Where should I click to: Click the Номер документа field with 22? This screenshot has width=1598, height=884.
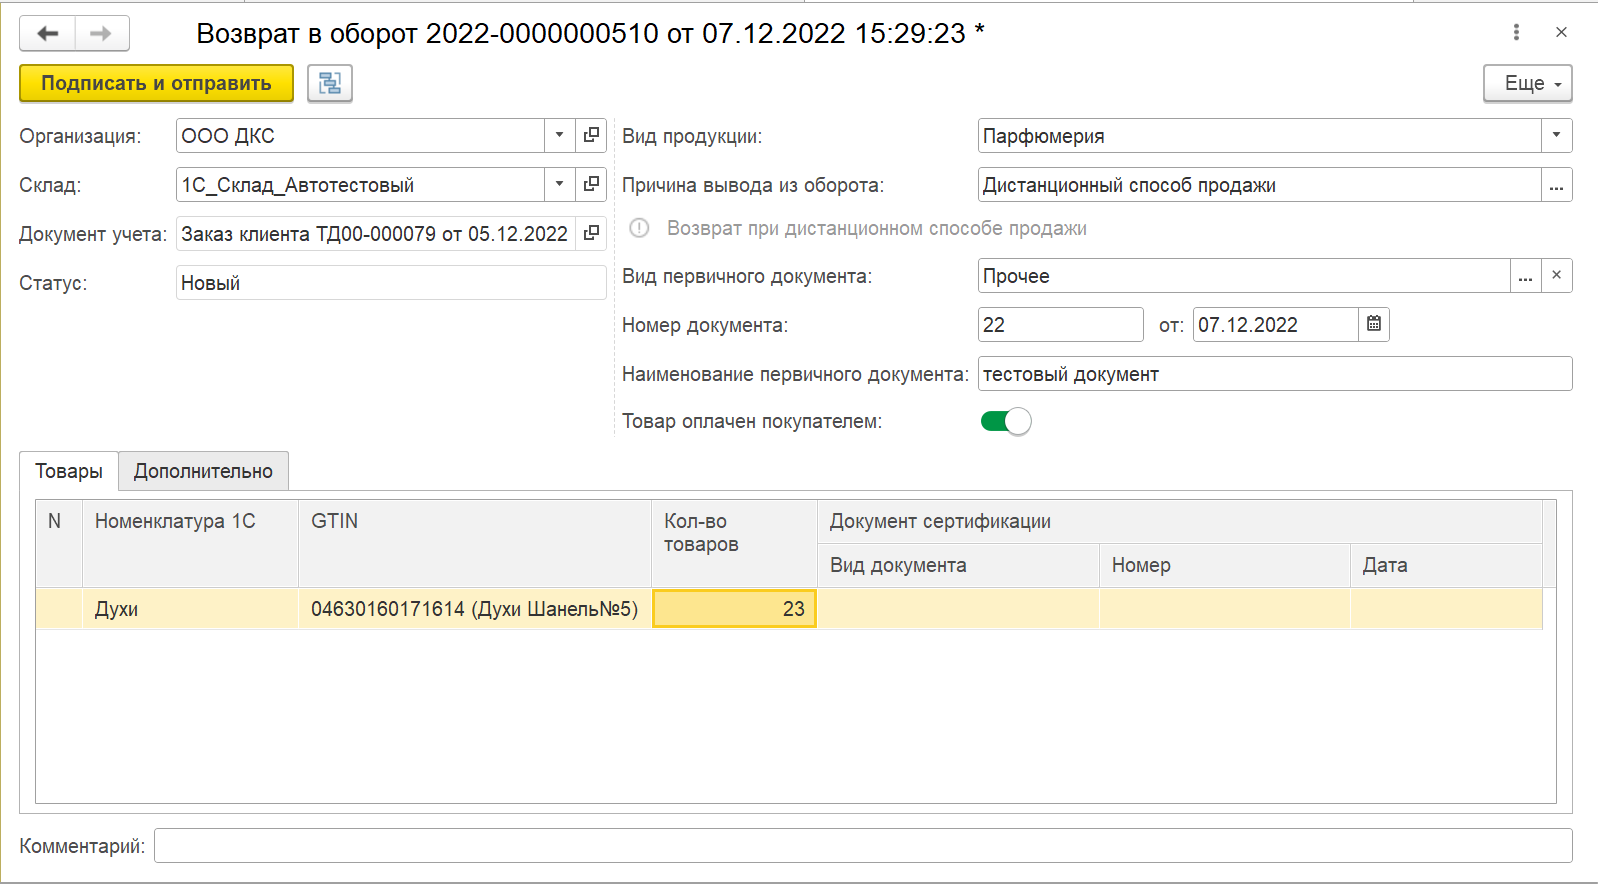(1060, 325)
